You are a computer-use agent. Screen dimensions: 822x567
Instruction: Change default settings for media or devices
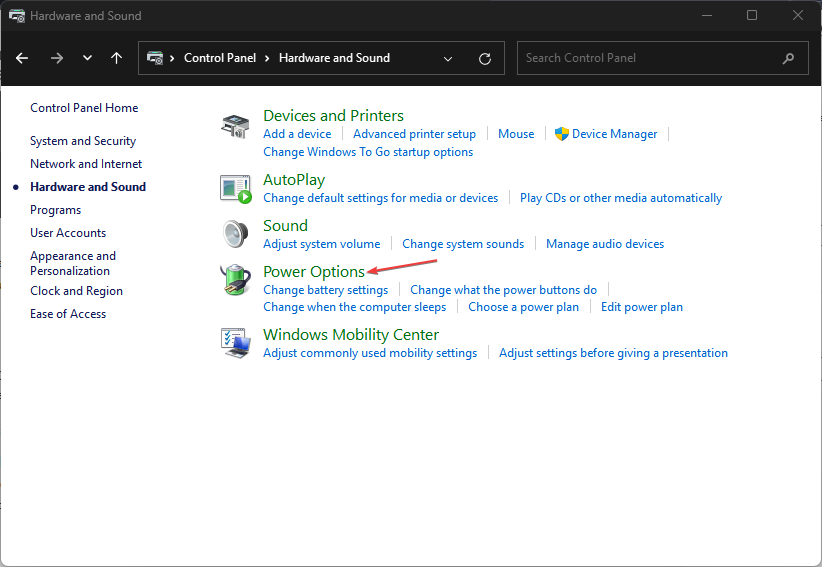tap(381, 198)
